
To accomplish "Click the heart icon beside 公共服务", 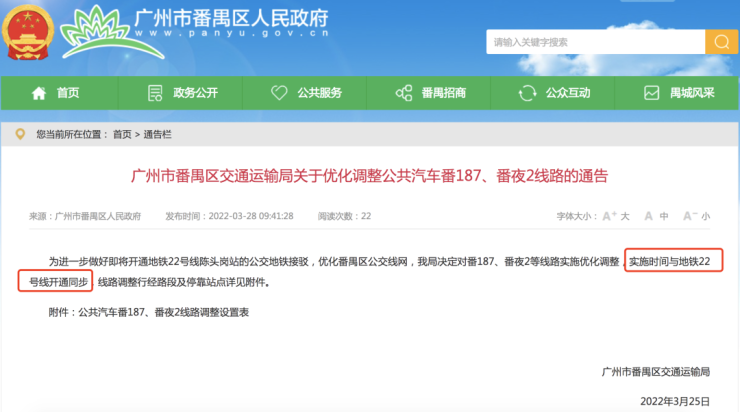I will coord(279,93).
